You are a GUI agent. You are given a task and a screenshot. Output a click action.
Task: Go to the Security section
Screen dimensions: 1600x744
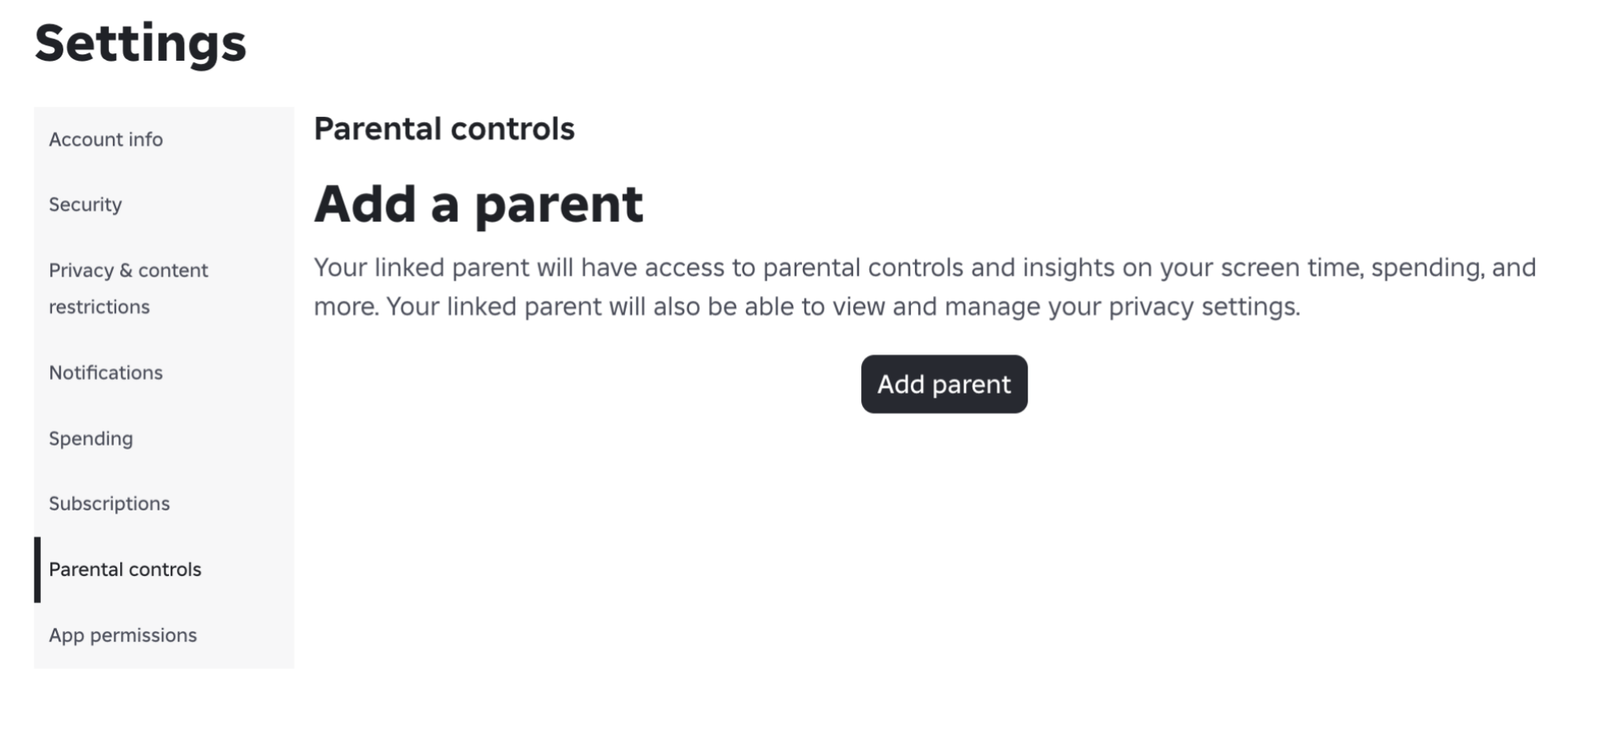pyautogui.click(x=85, y=204)
